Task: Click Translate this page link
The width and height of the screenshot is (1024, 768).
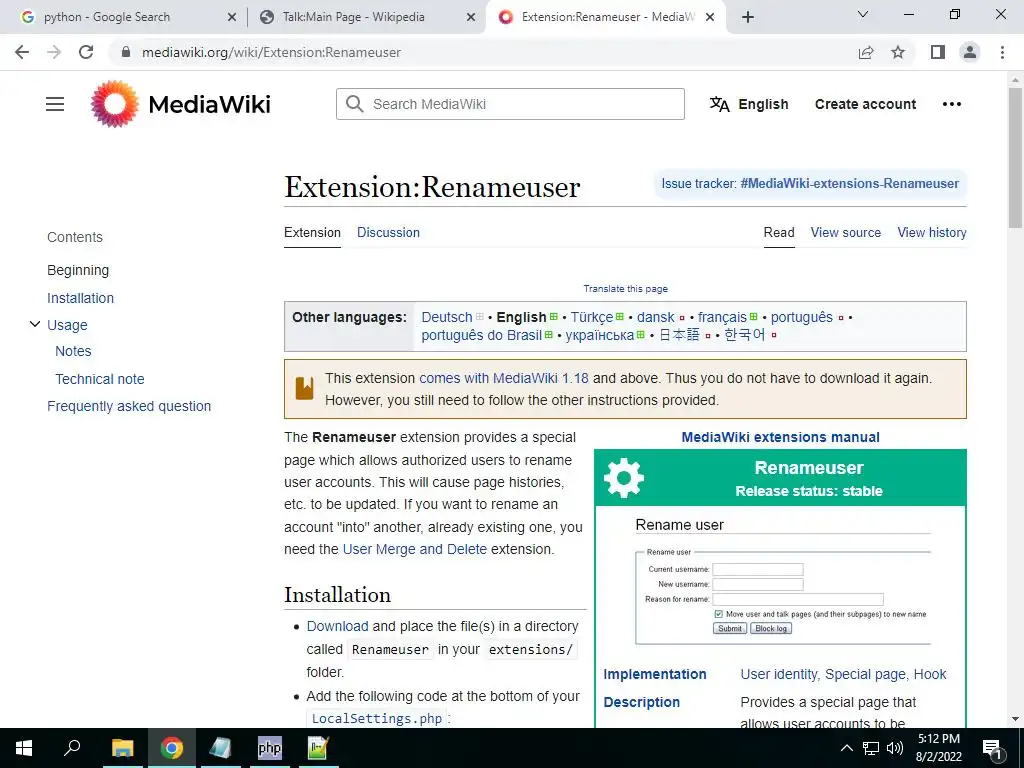Action: (625, 289)
